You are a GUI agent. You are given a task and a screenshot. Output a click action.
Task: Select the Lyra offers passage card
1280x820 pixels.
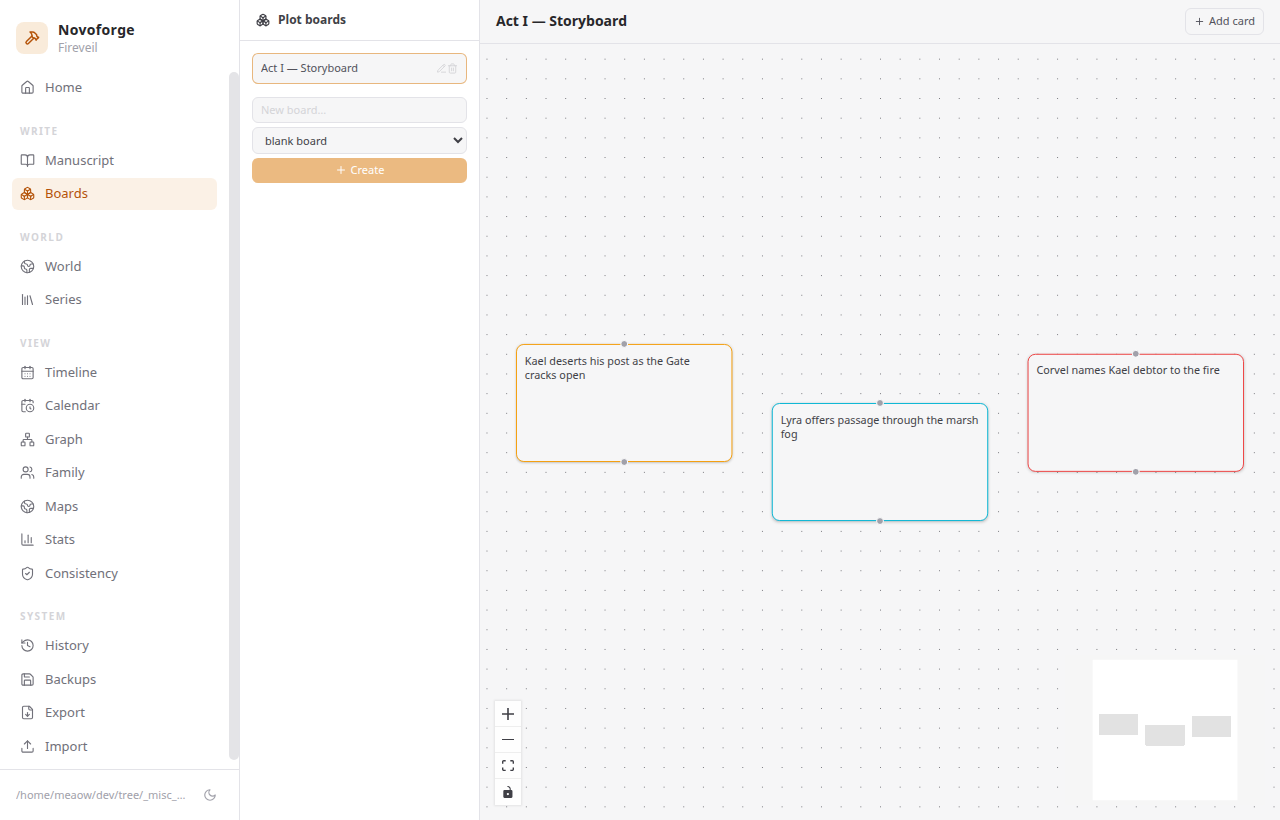click(x=880, y=462)
